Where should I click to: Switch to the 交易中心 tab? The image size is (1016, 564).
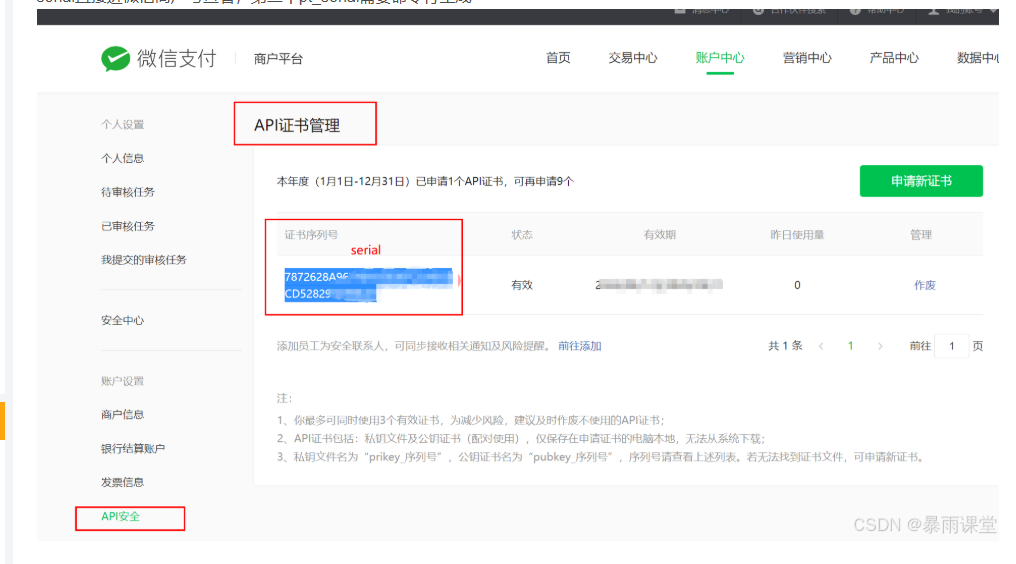click(632, 58)
